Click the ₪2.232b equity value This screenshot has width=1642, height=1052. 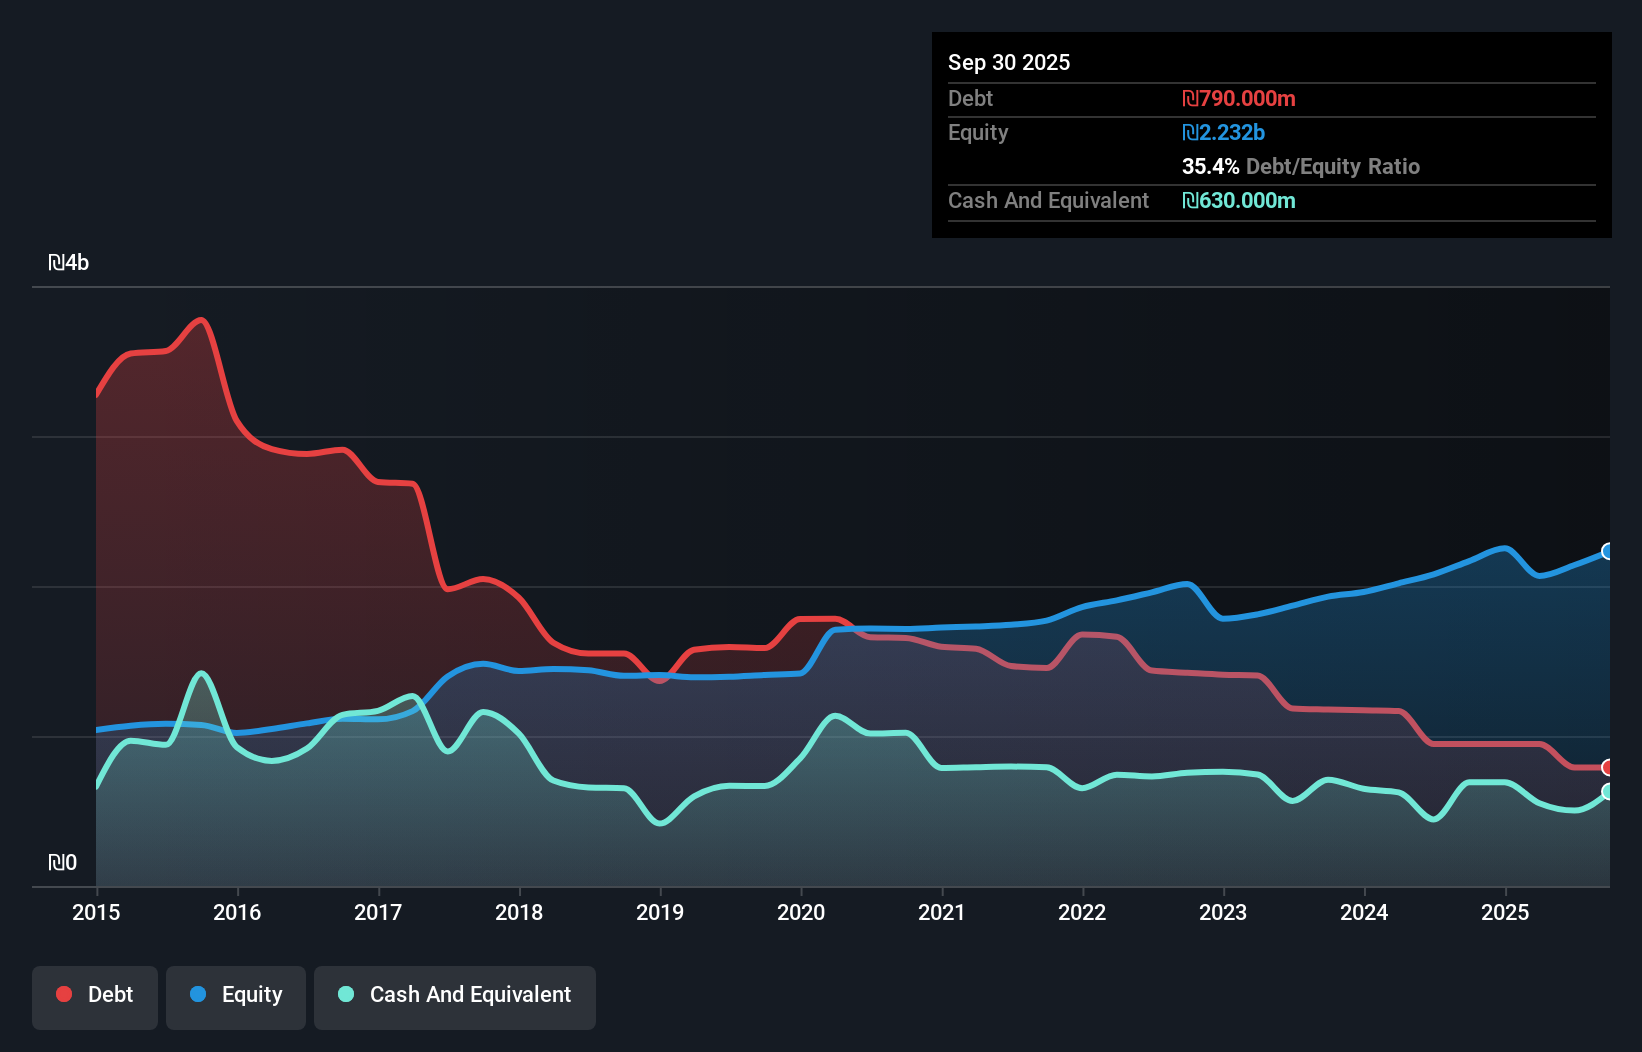click(1223, 132)
